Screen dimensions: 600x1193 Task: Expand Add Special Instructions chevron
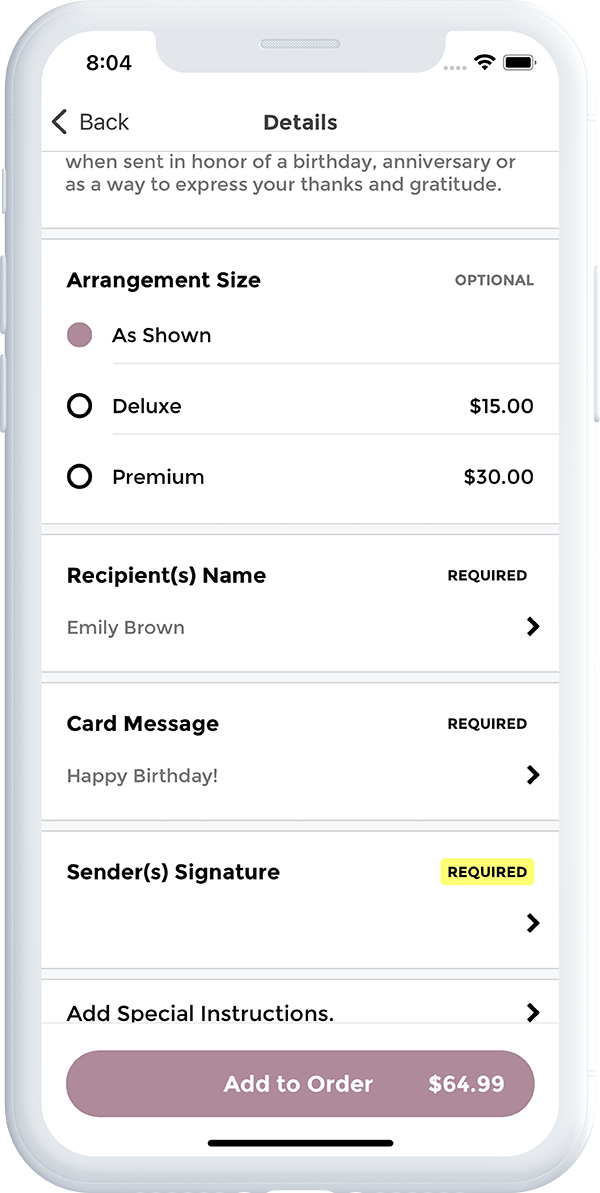click(x=533, y=1012)
